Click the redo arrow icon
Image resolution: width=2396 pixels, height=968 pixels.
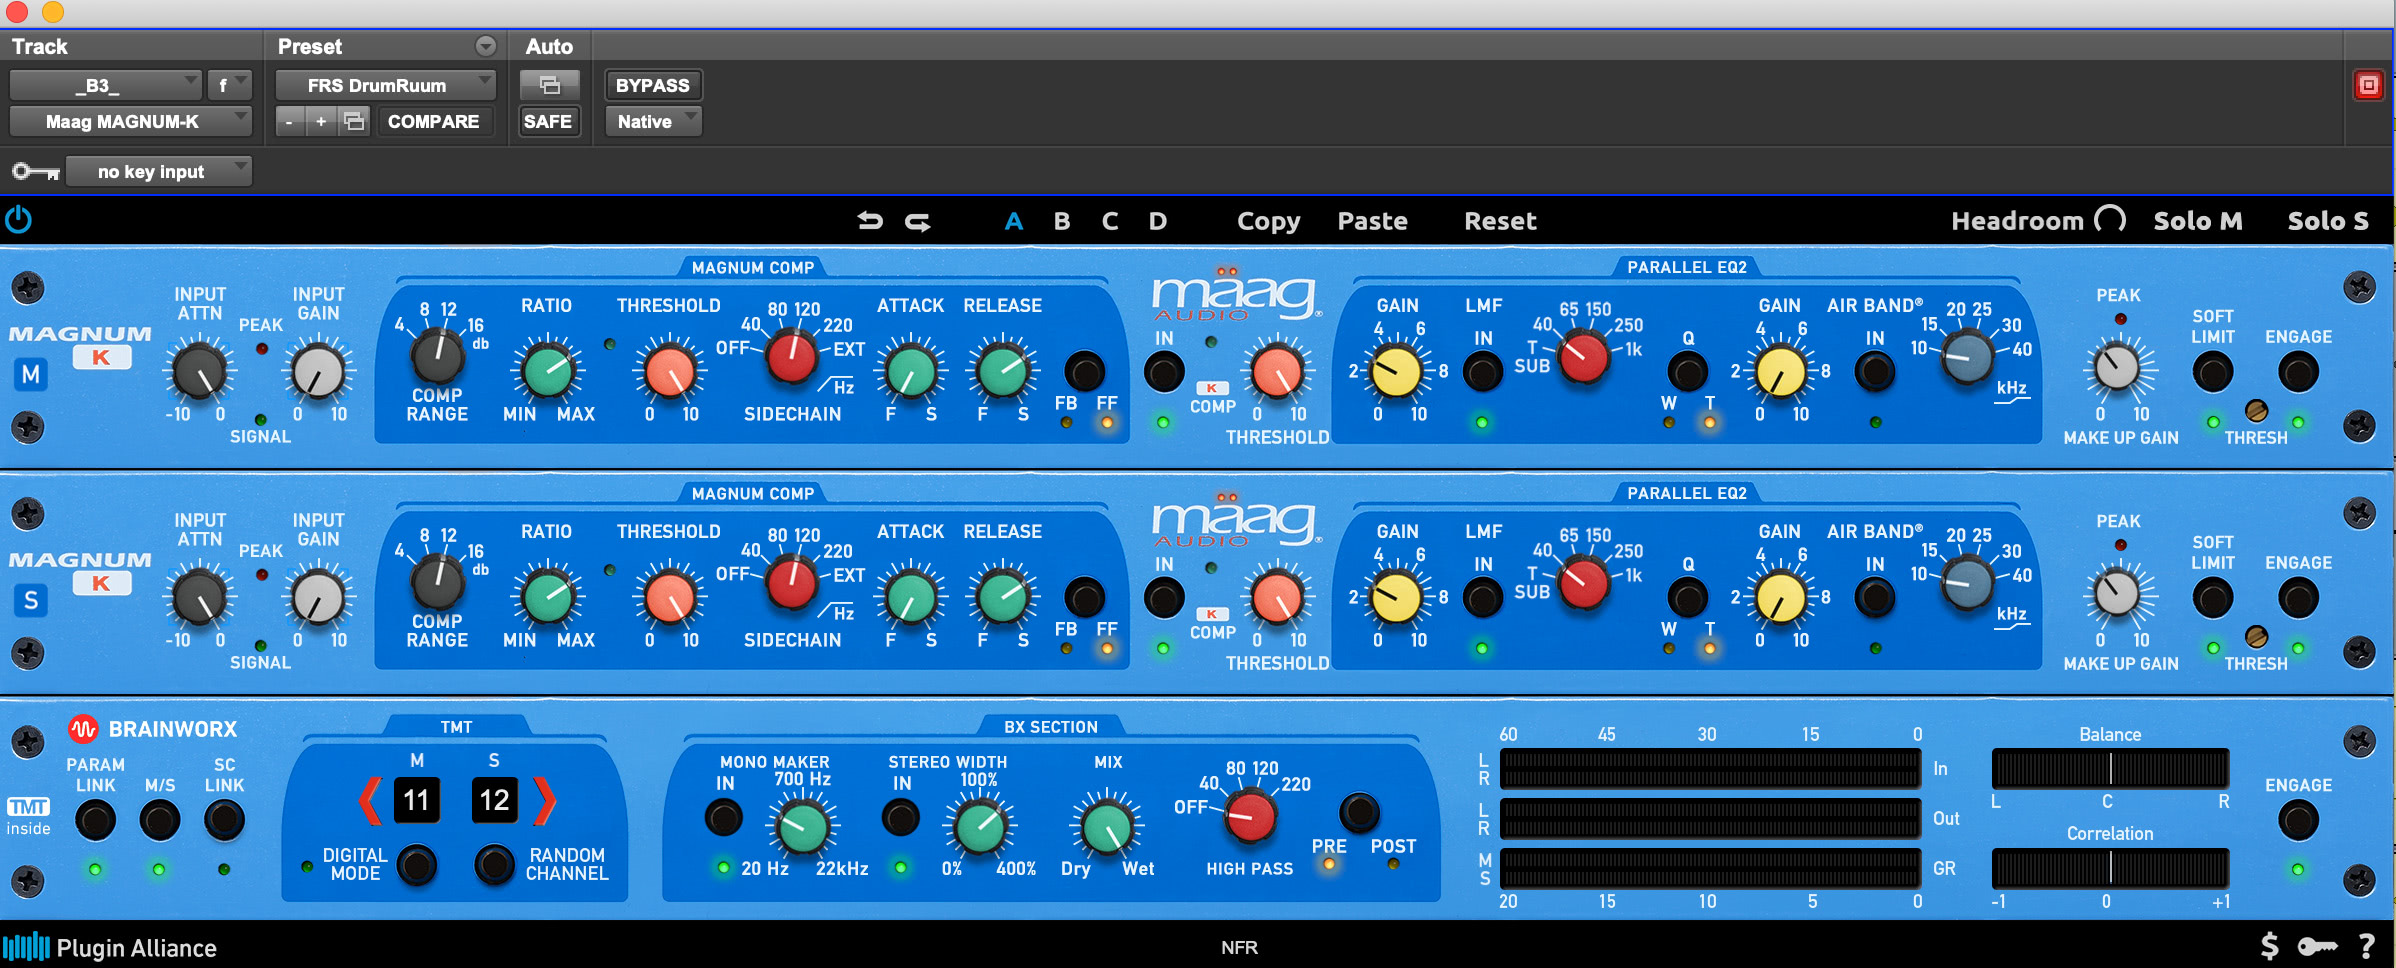click(x=918, y=221)
